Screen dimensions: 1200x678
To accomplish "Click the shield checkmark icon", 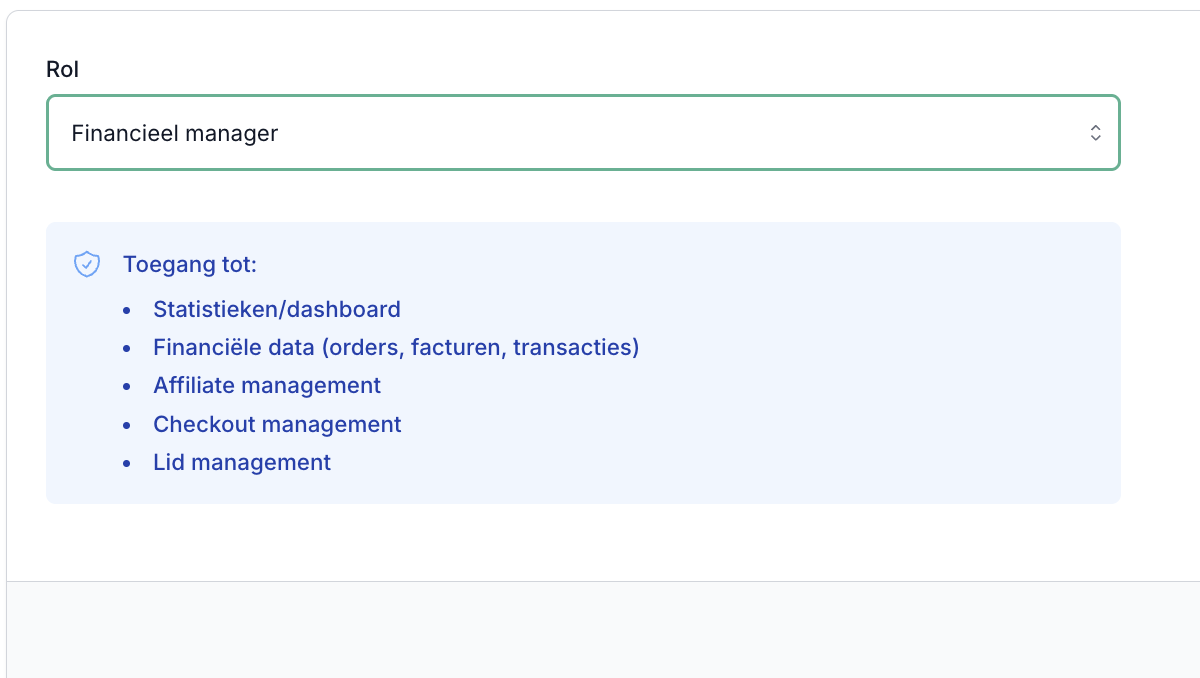I will pyautogui.click(x=87, y=265).
